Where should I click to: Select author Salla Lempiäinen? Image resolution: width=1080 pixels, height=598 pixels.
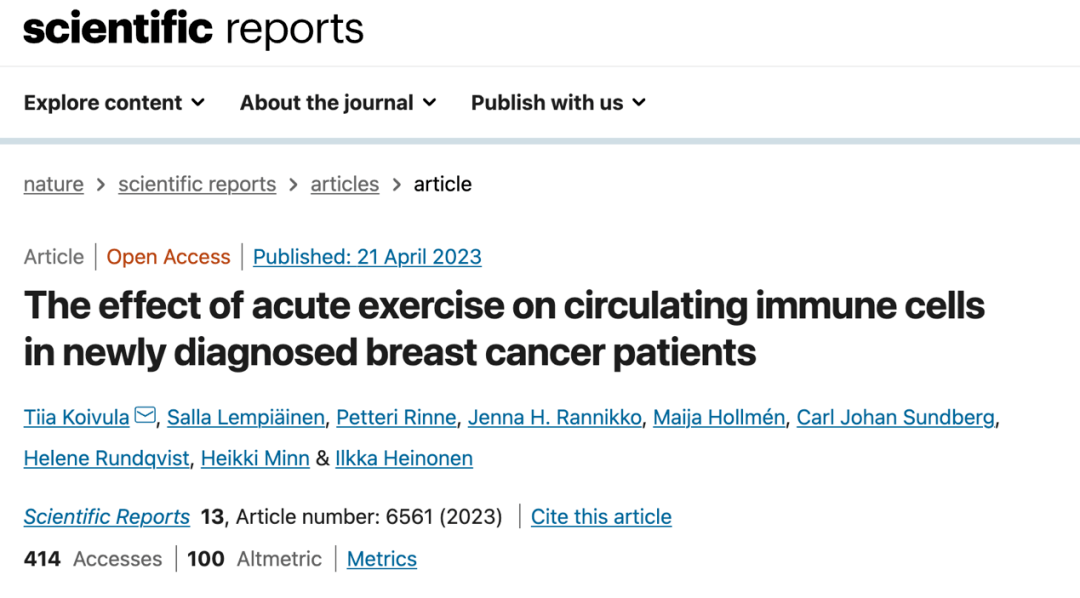[246, 417]
